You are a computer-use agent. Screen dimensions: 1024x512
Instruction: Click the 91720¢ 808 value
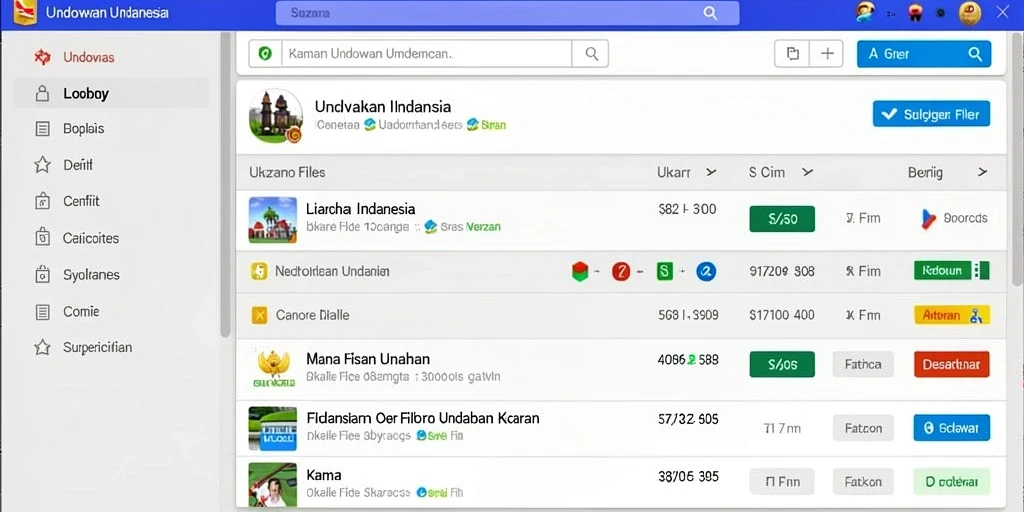click(782, 271)
